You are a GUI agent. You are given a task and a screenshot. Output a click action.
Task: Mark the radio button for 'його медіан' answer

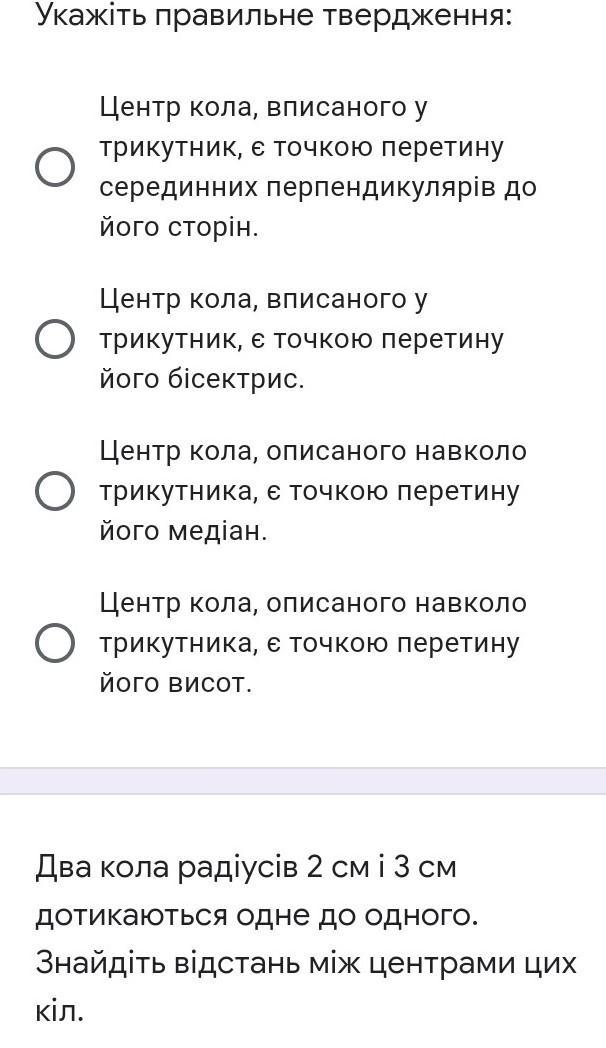[x=54, y=491]
